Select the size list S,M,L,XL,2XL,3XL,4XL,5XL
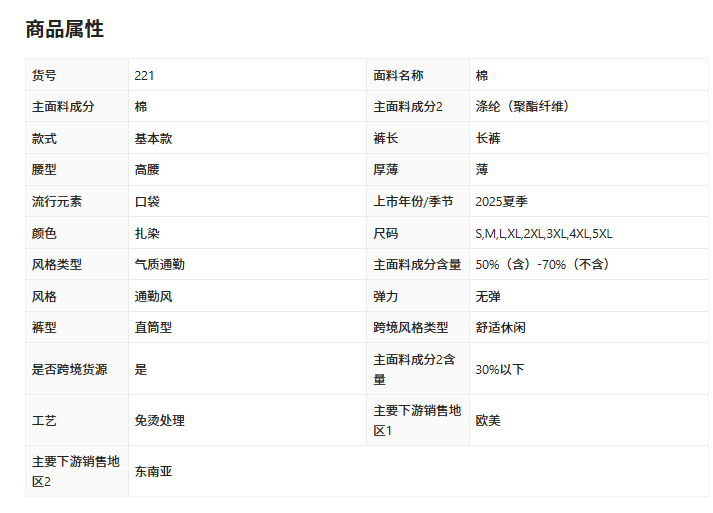Screen dimensions: 713x513 [543, 233]
